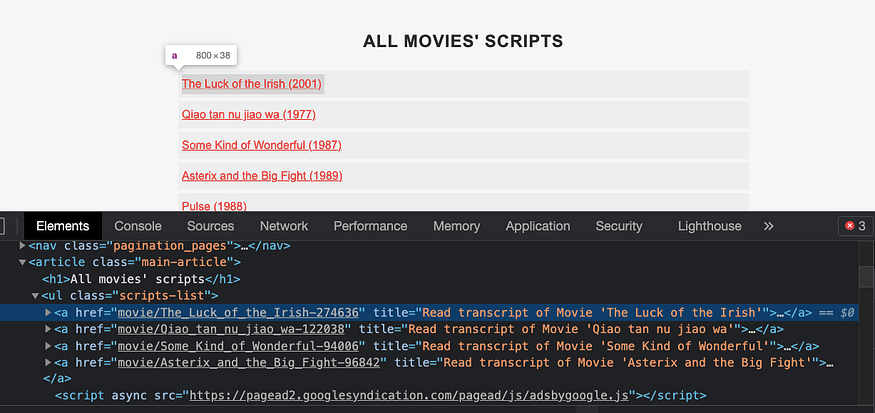This screenshot has height=413, width=875.
Task: Collapse the article main-article node
Action: [22, 262]
